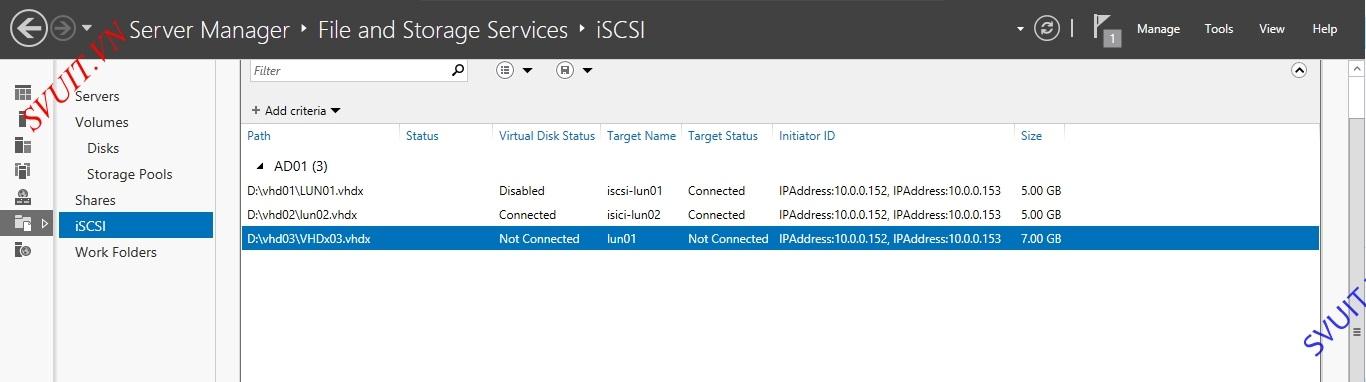Open the notifications flag icon

[1106, 30]
